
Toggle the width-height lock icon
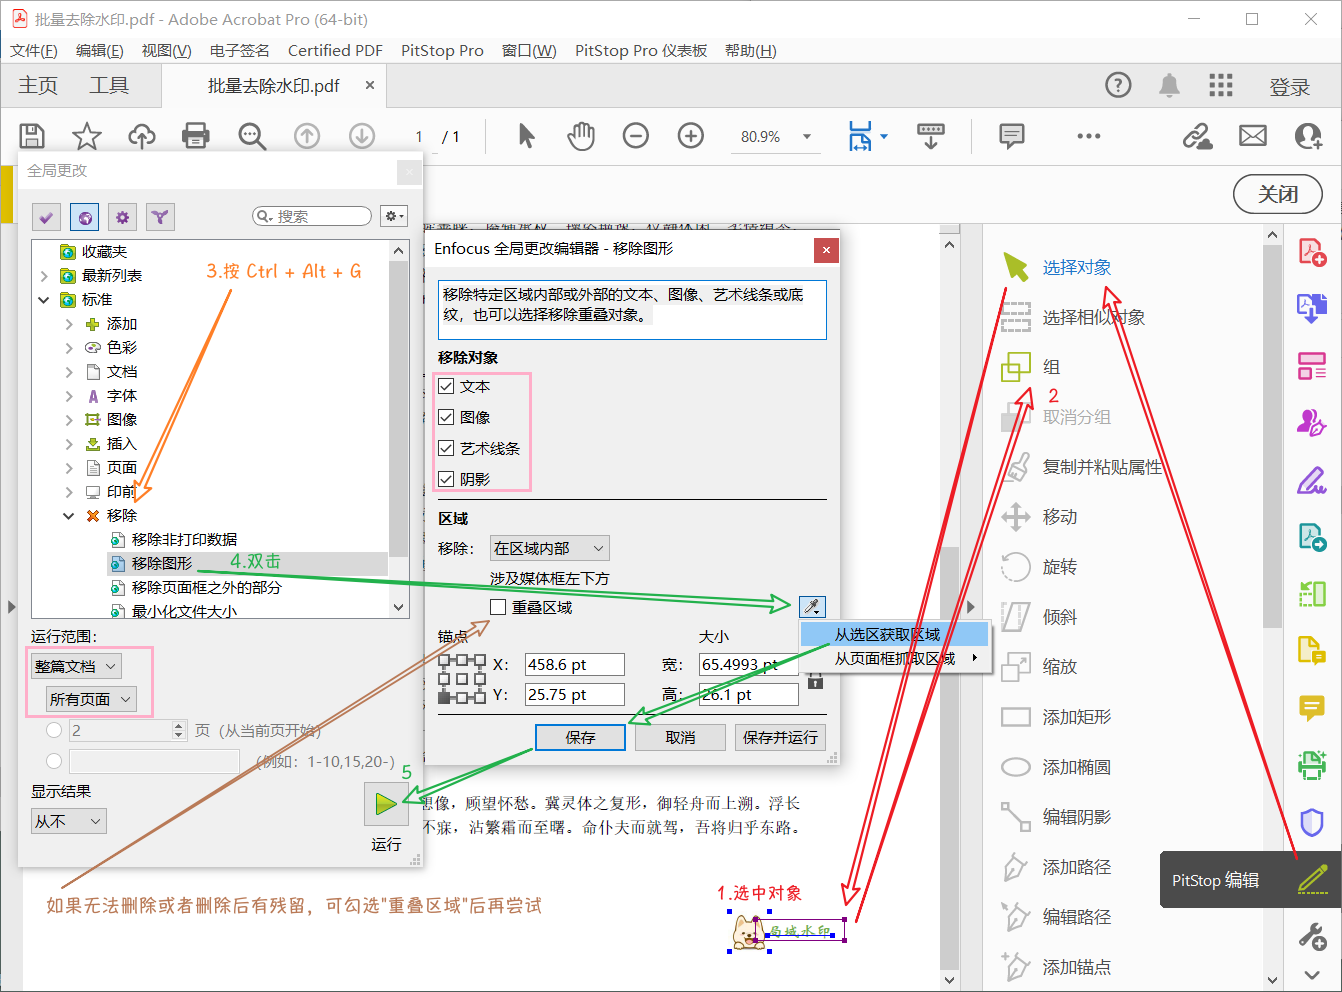click(x=815, y=680)
